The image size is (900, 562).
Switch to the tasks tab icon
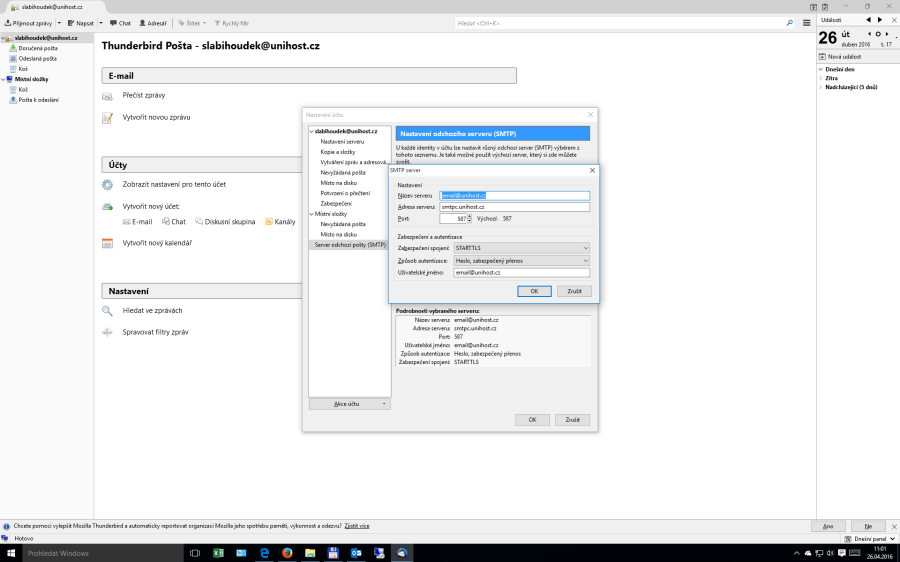(x=825, y=7)
